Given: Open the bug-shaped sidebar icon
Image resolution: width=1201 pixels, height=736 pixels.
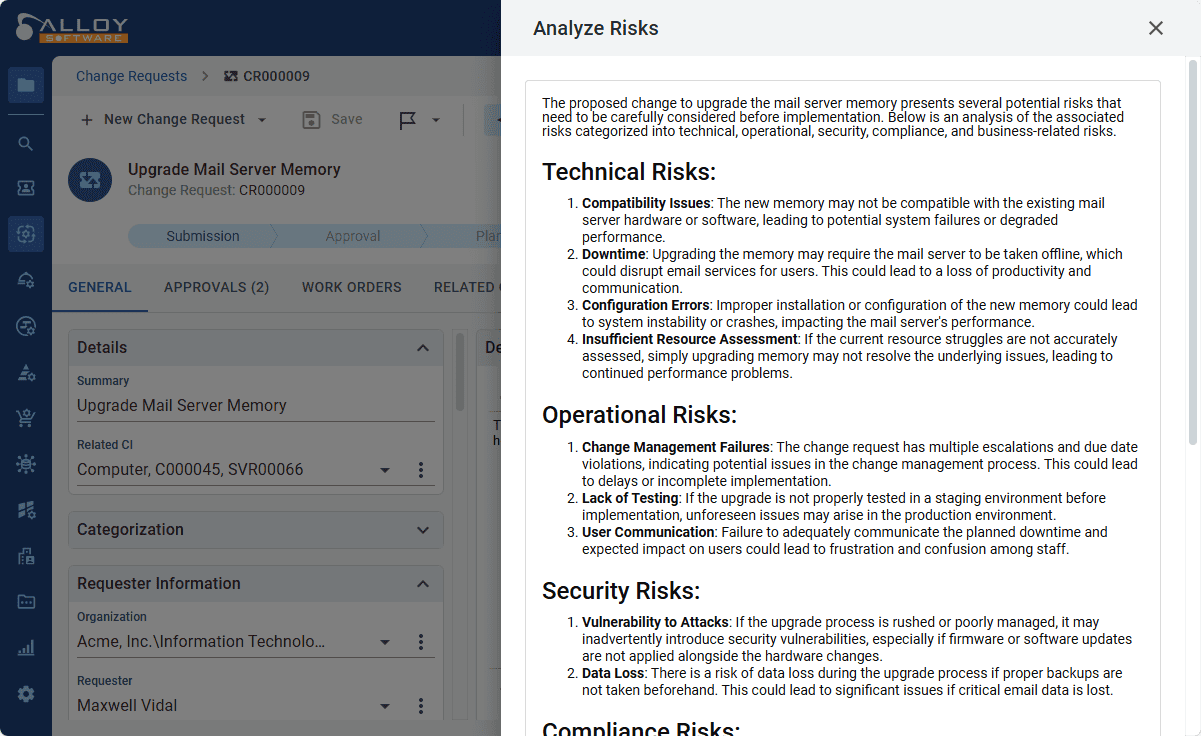Looking at the screenshot, I should coord(26,464).
